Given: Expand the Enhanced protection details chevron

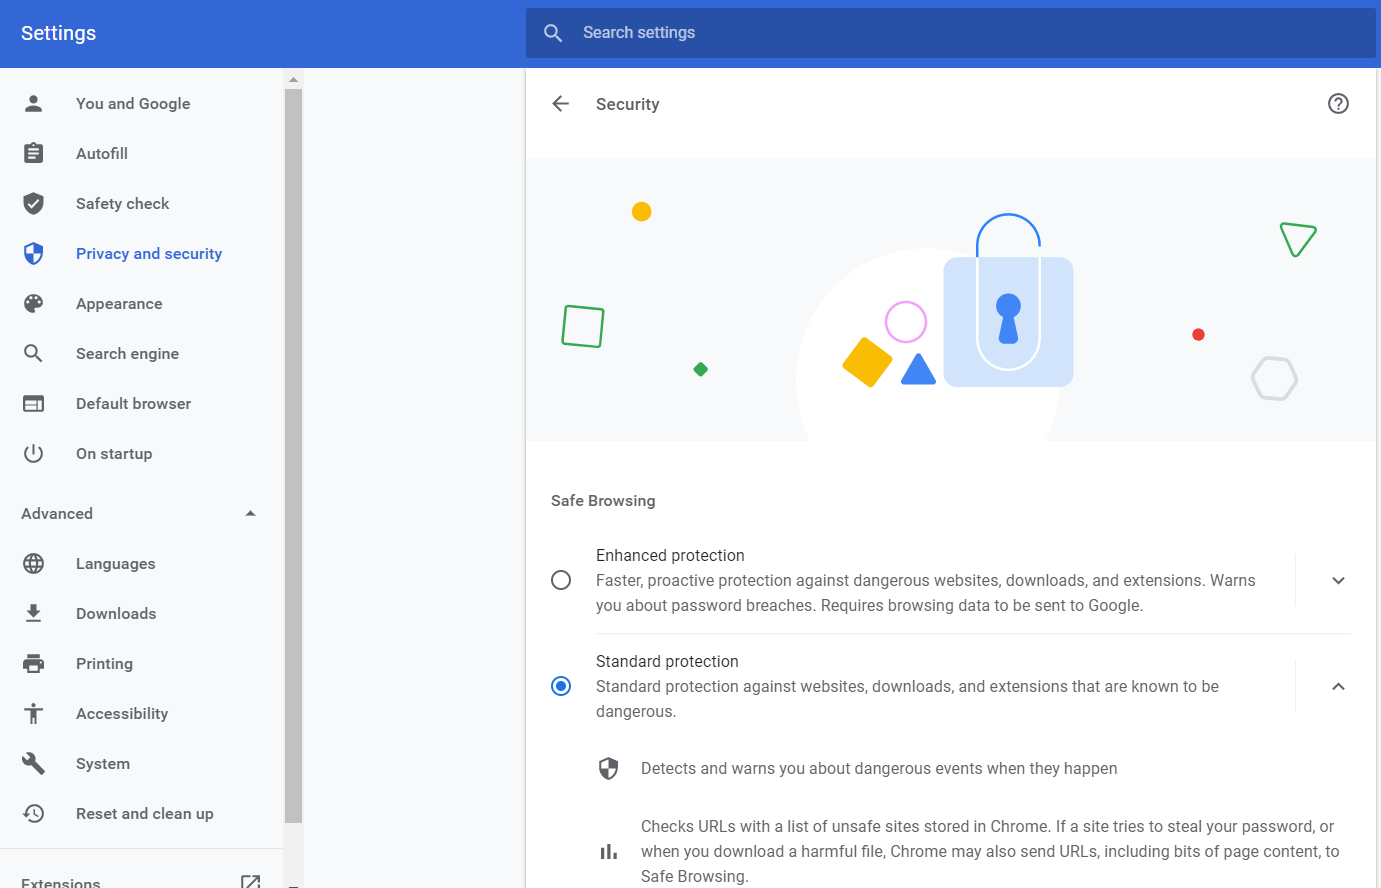Looking at the screenshot, I should point(1338,581).
